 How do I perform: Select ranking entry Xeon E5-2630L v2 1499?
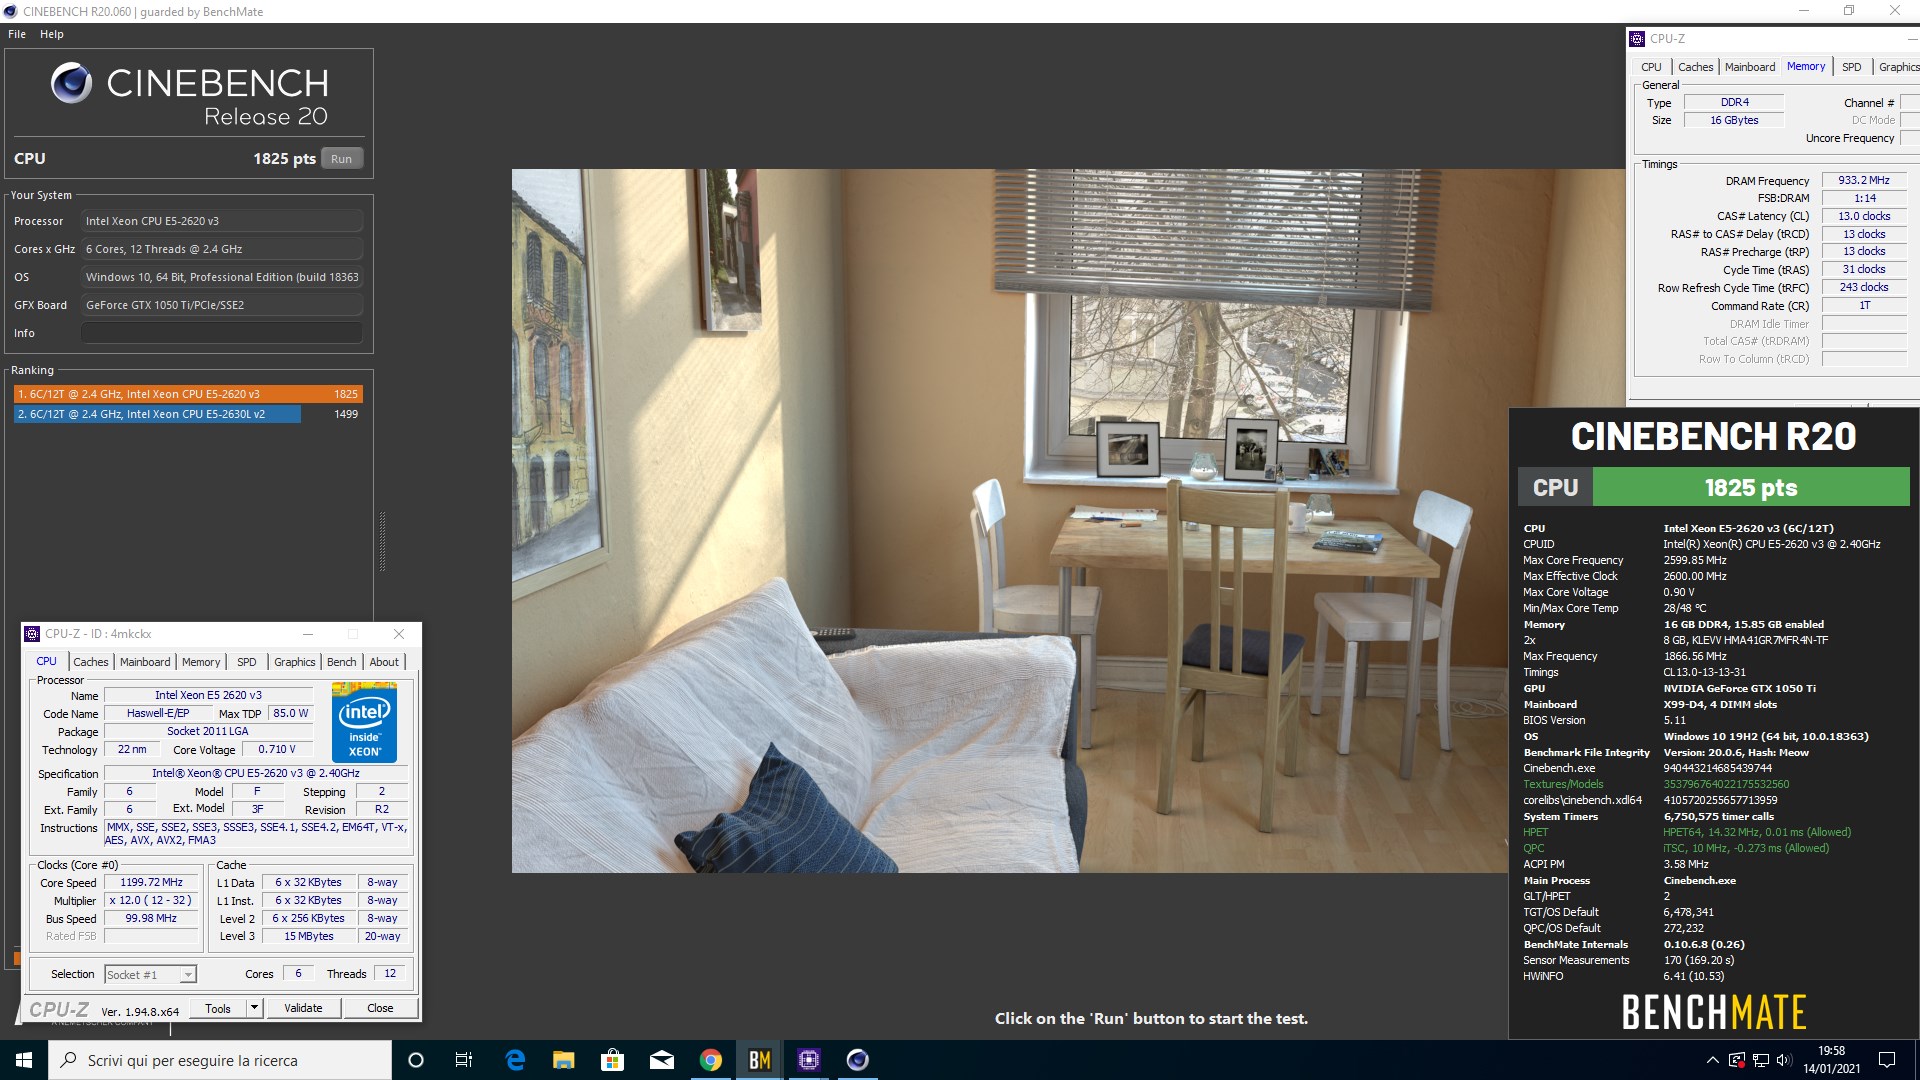click(187, 414)
